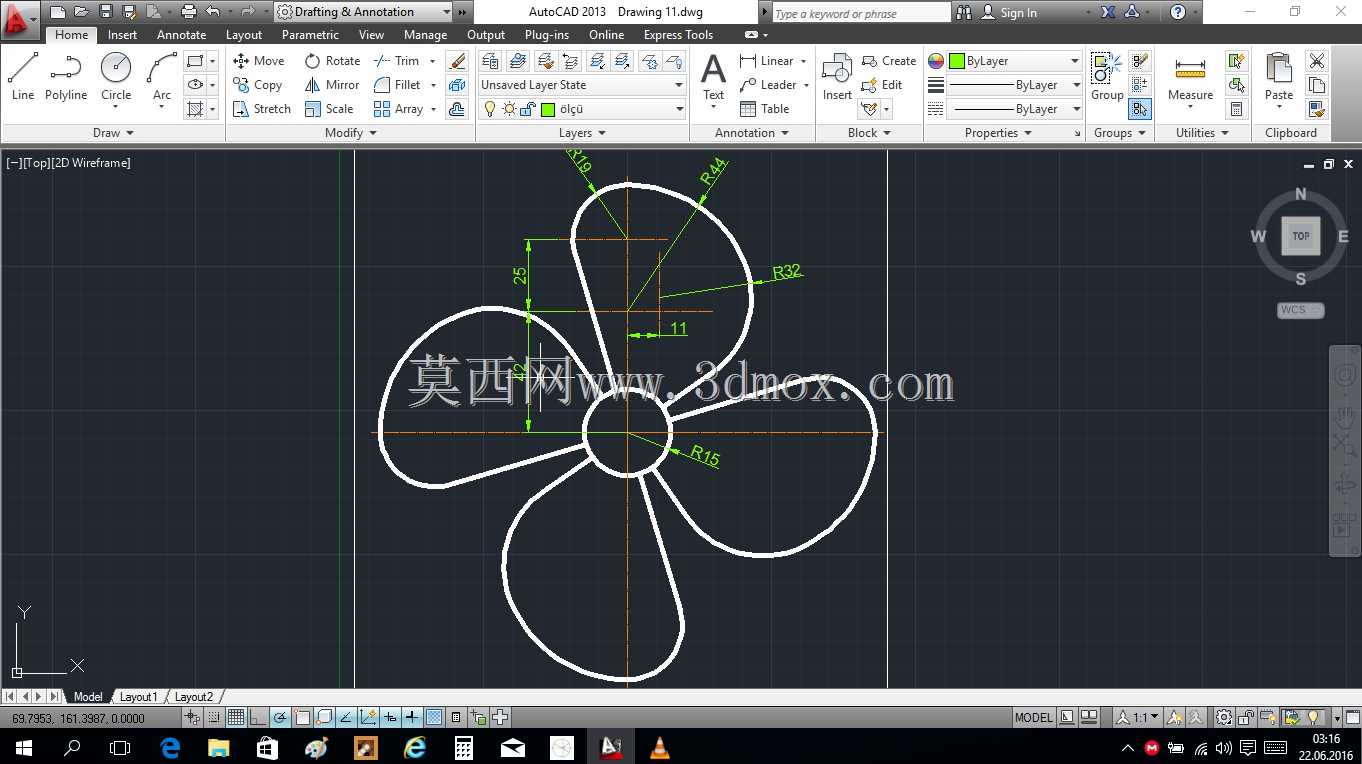Switch to the Insert ribbon tab
Screen dimensions: 1362x764
(x=123, y=35)
